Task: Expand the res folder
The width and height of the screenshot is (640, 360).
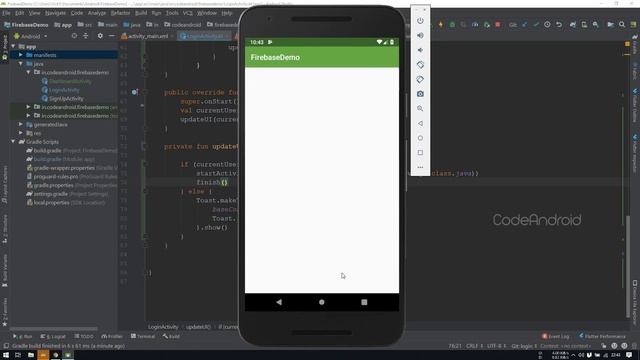Action: coord(21,133)
